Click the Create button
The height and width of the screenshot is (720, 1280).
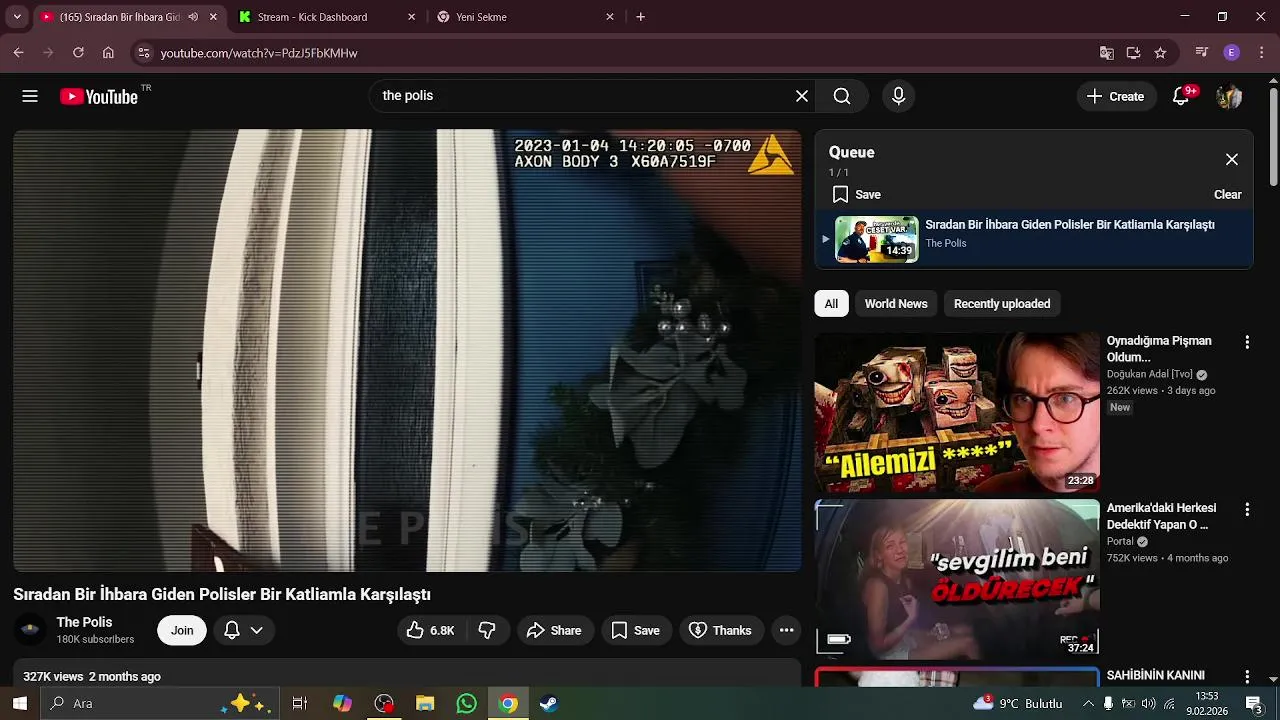1116,96
